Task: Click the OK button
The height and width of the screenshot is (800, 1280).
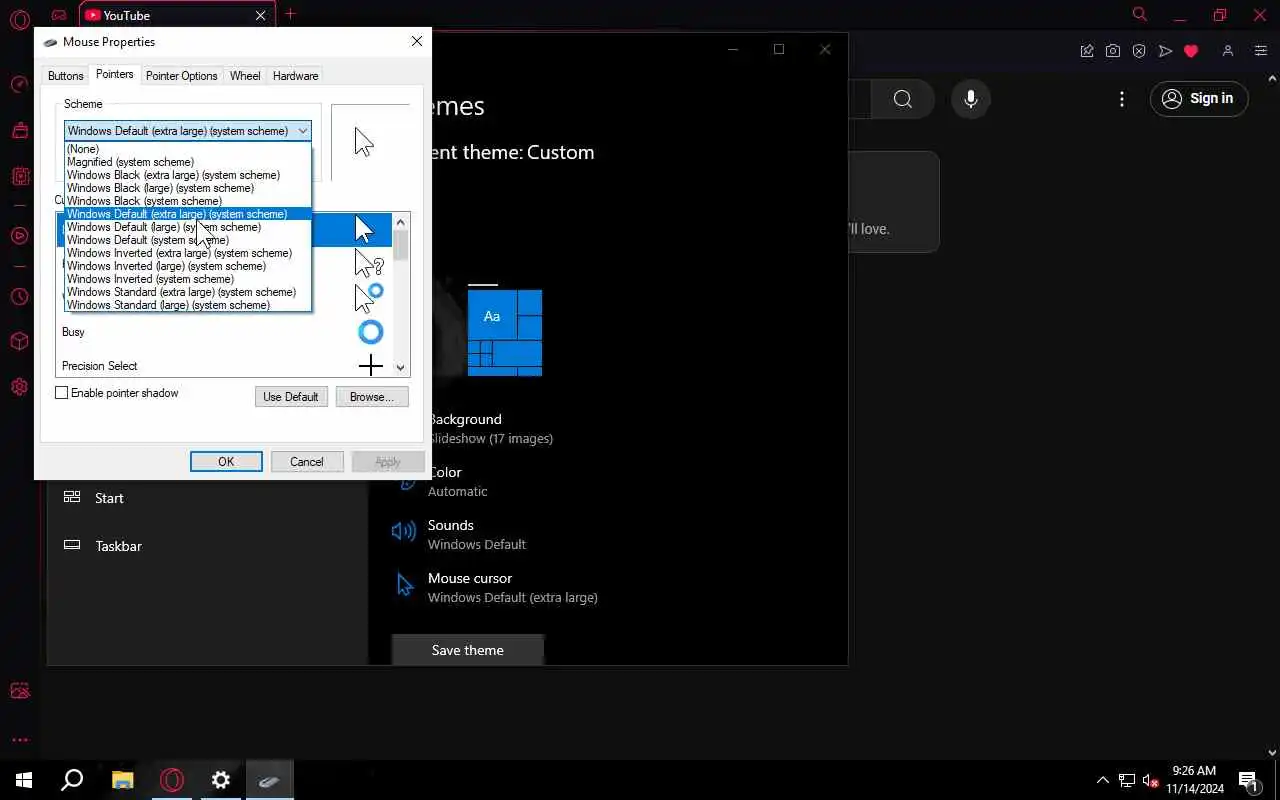Action: pyautogui.click(x=226, y=462)
